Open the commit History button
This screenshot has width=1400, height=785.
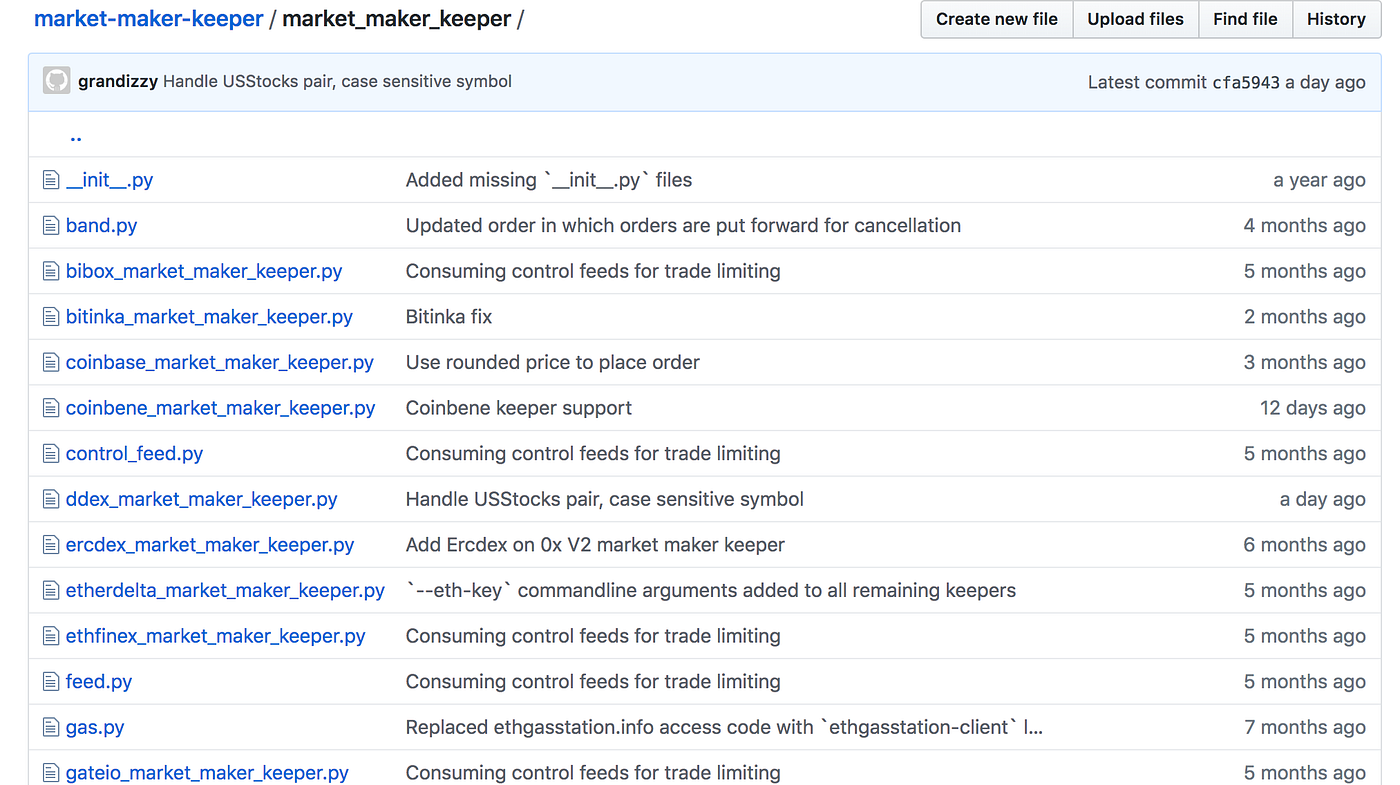(x=1336, y=19)
